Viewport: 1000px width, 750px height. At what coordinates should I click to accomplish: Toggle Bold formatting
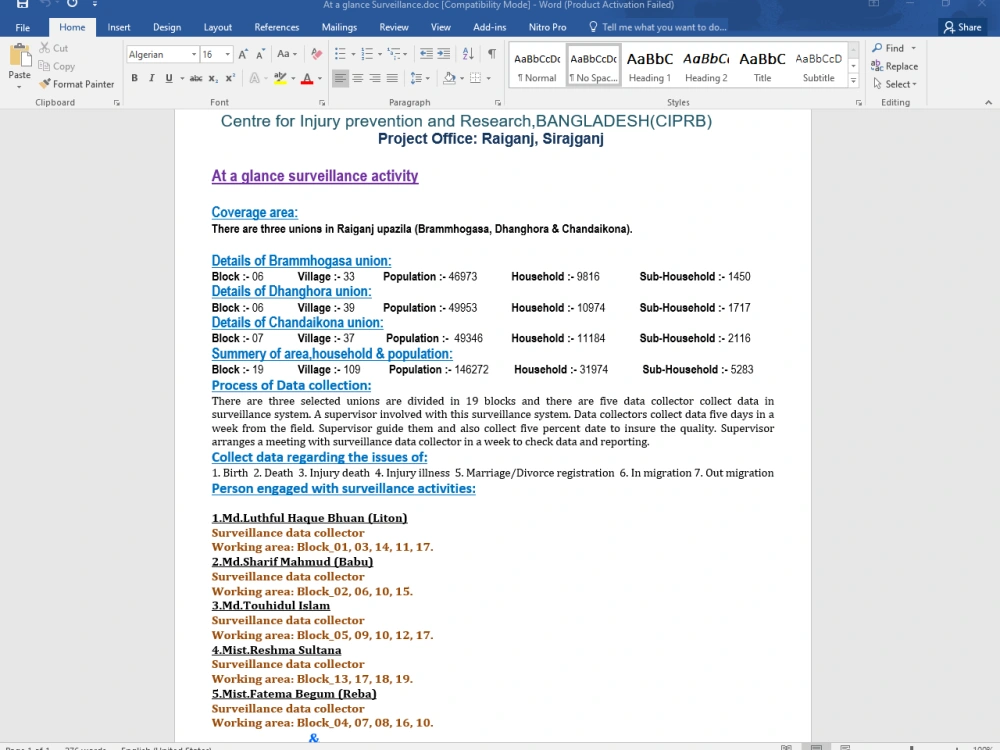click(135, 78)
